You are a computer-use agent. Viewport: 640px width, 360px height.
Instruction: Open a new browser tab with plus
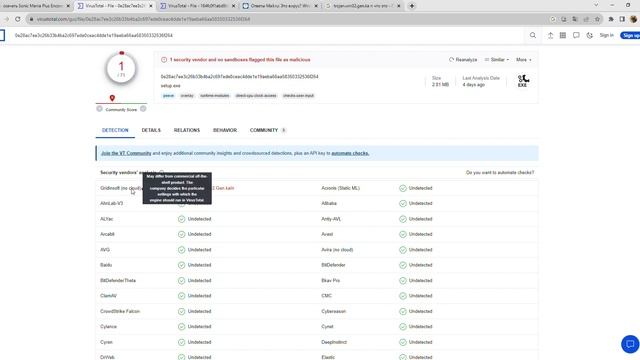[411, 6]
